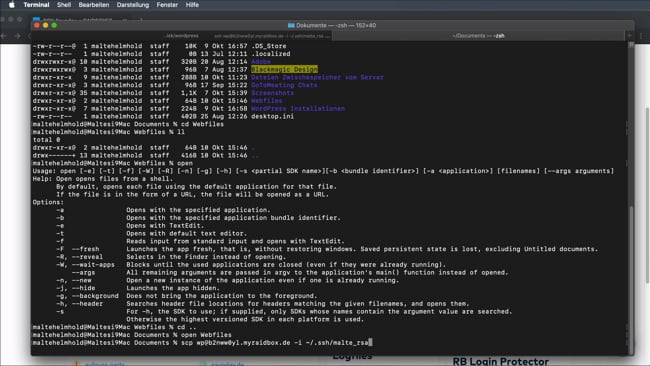Viewport: 650px width, 366px height.
Task: Open the Shell menu
Action: (x=64, y=5)
